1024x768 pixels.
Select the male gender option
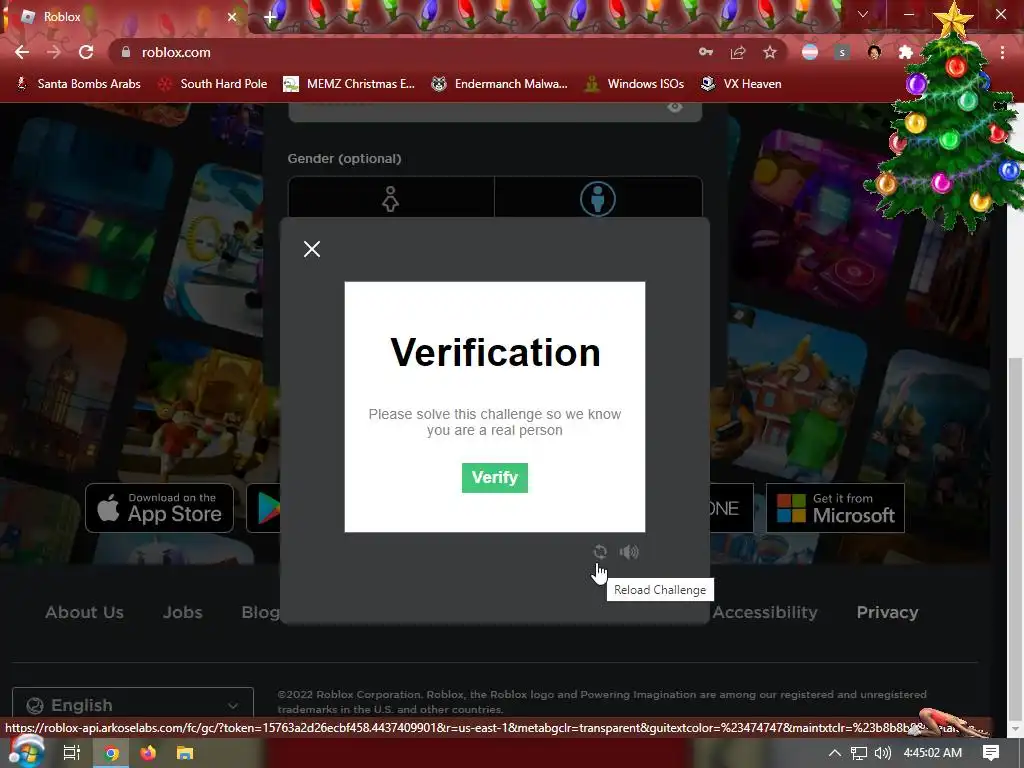(x=598, y=199)
